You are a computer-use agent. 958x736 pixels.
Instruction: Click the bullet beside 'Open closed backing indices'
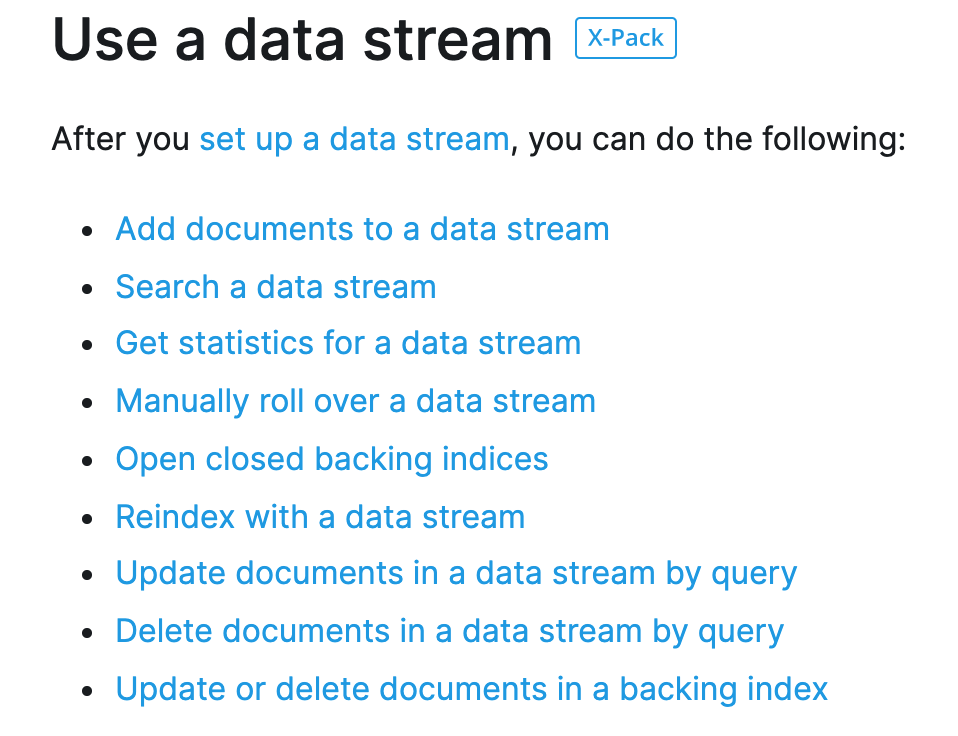click(87, 461)
